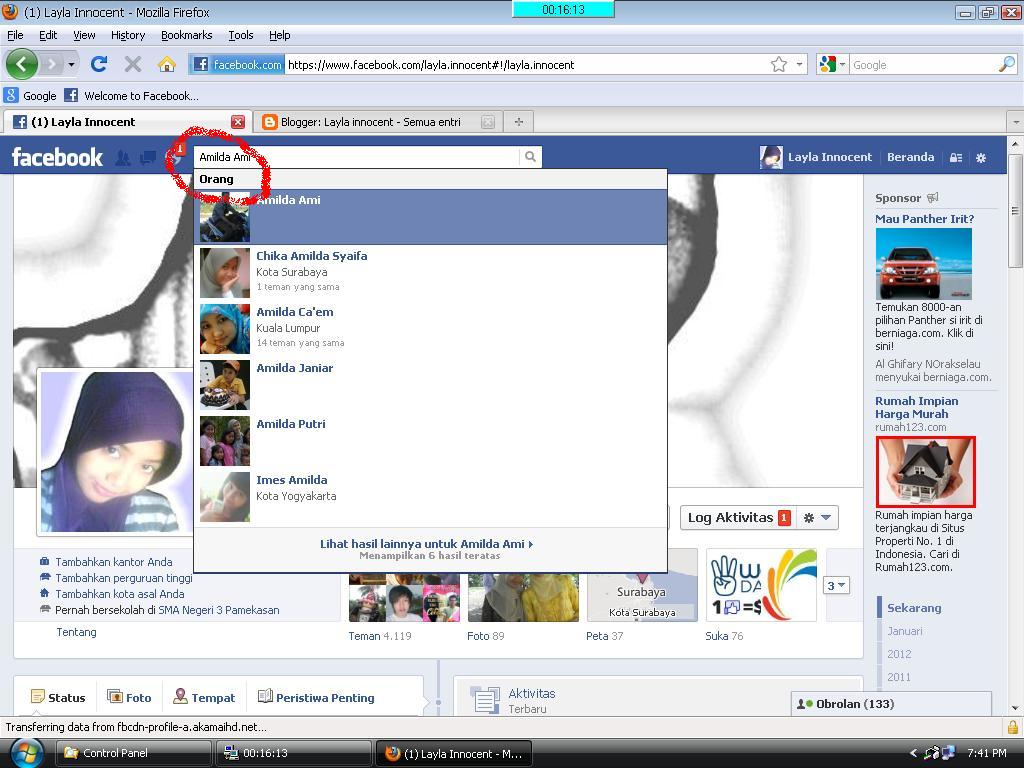This screenshot has height=768, width=1024.
Task: Open the Edit menu
Action: click(48, 35)
